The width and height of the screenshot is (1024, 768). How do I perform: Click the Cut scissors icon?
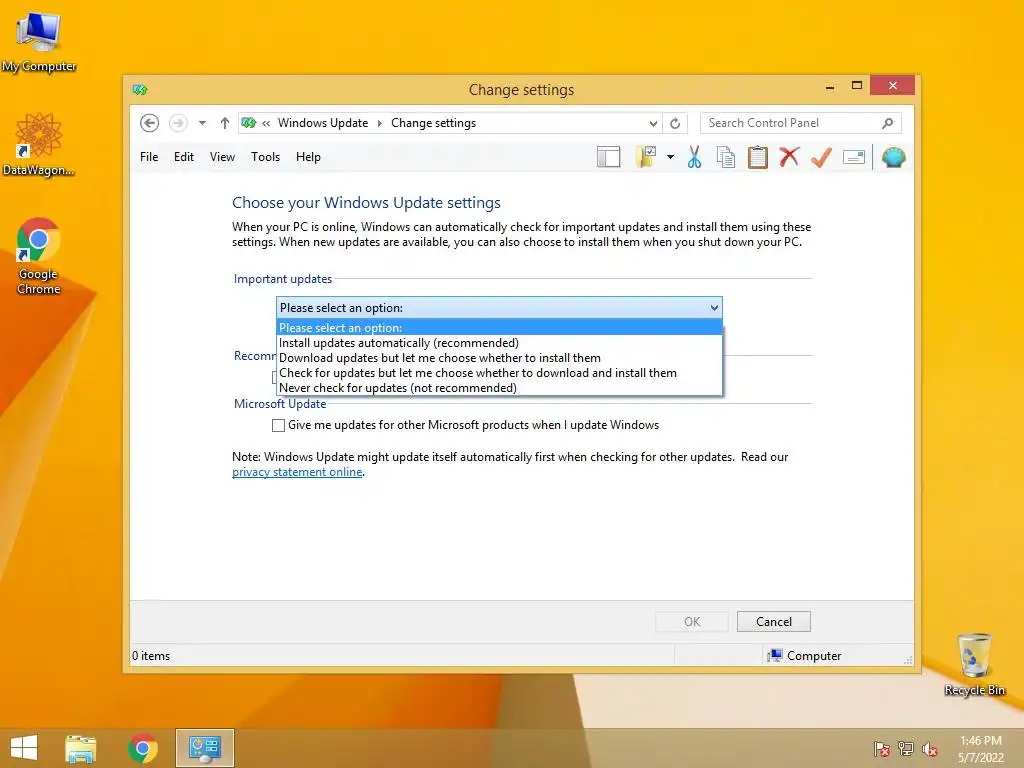[694, 157]
